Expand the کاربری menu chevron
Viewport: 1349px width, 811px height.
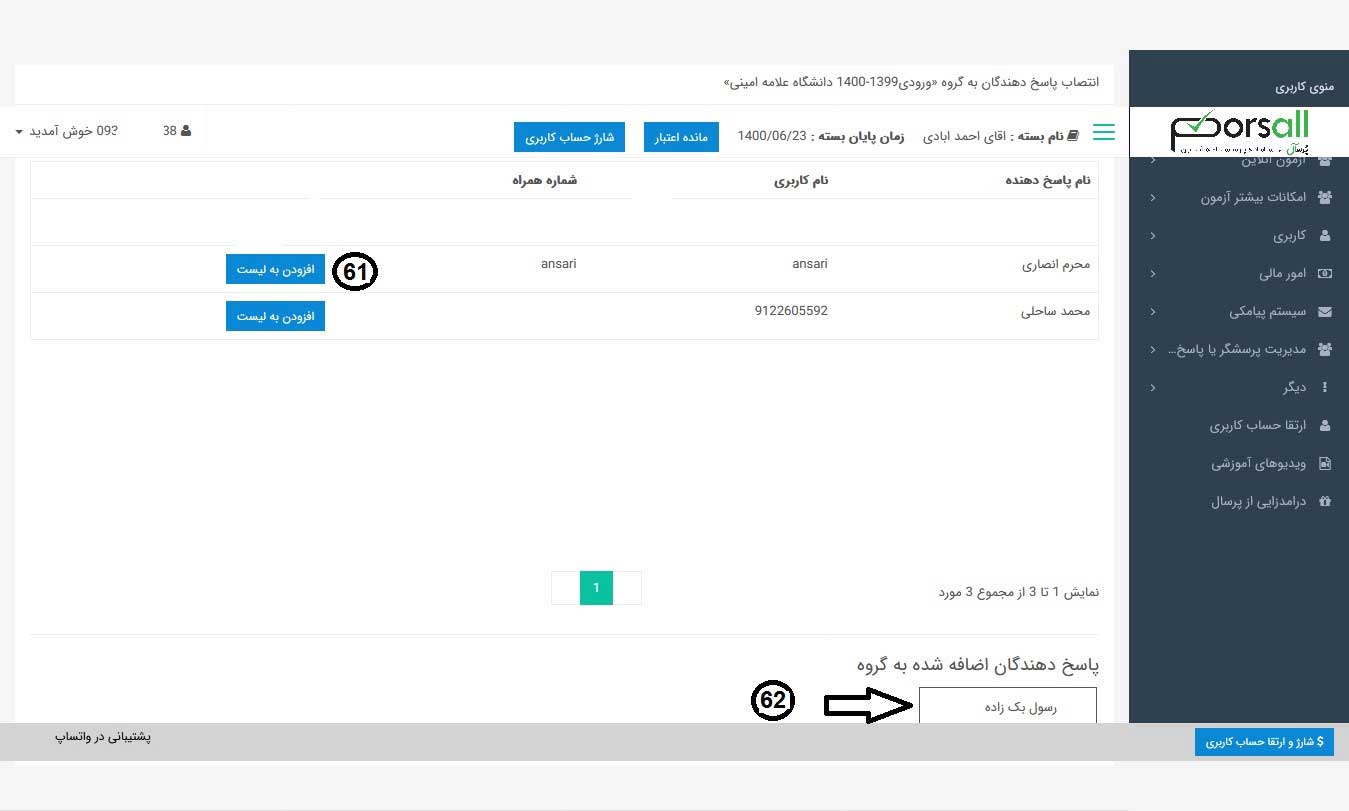coord(1153,236)
